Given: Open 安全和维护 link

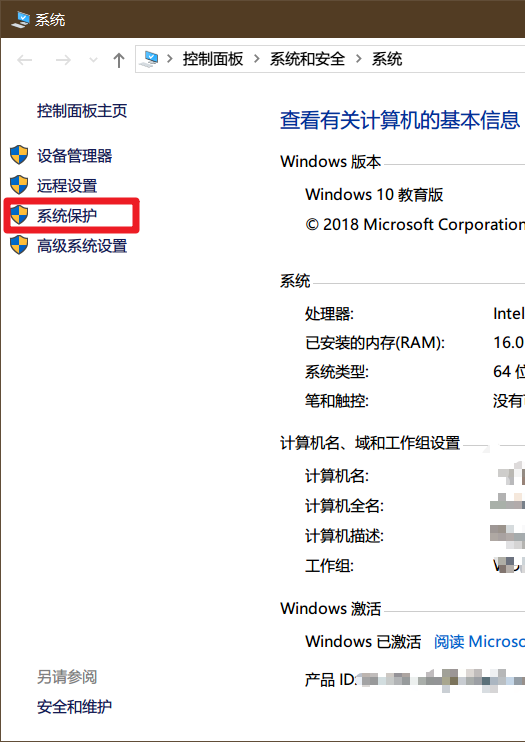Looking at the screenshot, I should (74, 707).
